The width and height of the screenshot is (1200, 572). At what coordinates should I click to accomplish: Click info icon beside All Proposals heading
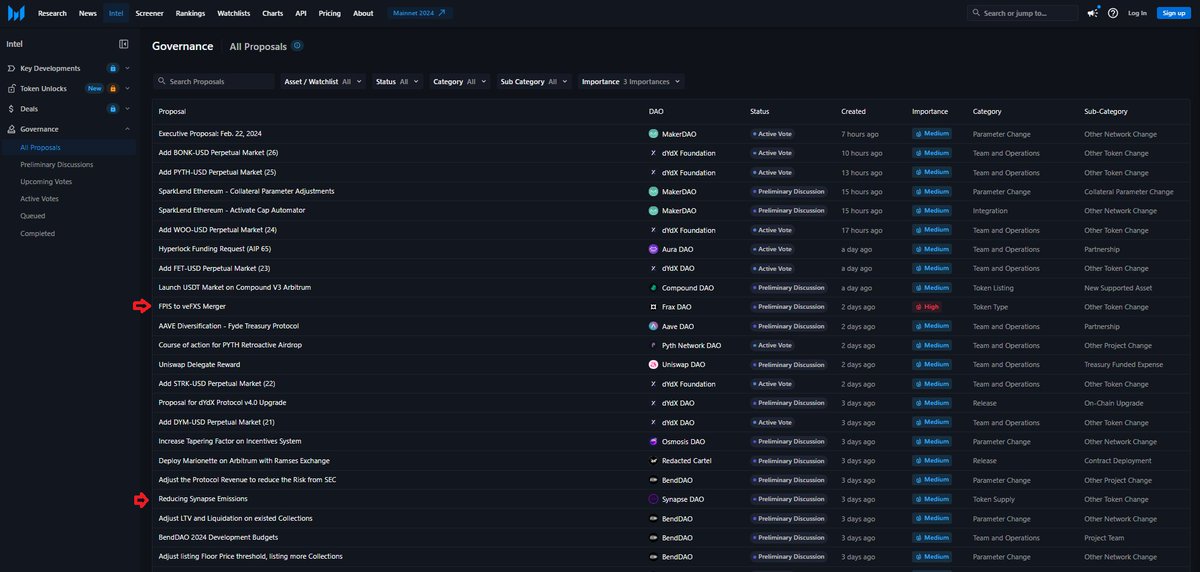(297, 46)
